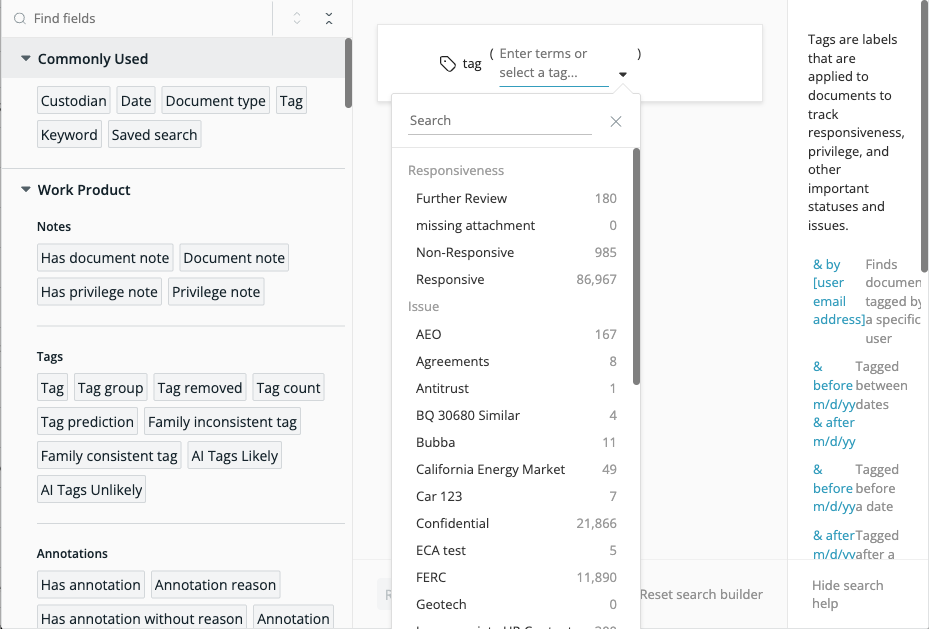The width and height of the screenshot is (929, 629).
Task: Add the Family consistent tag field
Action: point(109,455)
